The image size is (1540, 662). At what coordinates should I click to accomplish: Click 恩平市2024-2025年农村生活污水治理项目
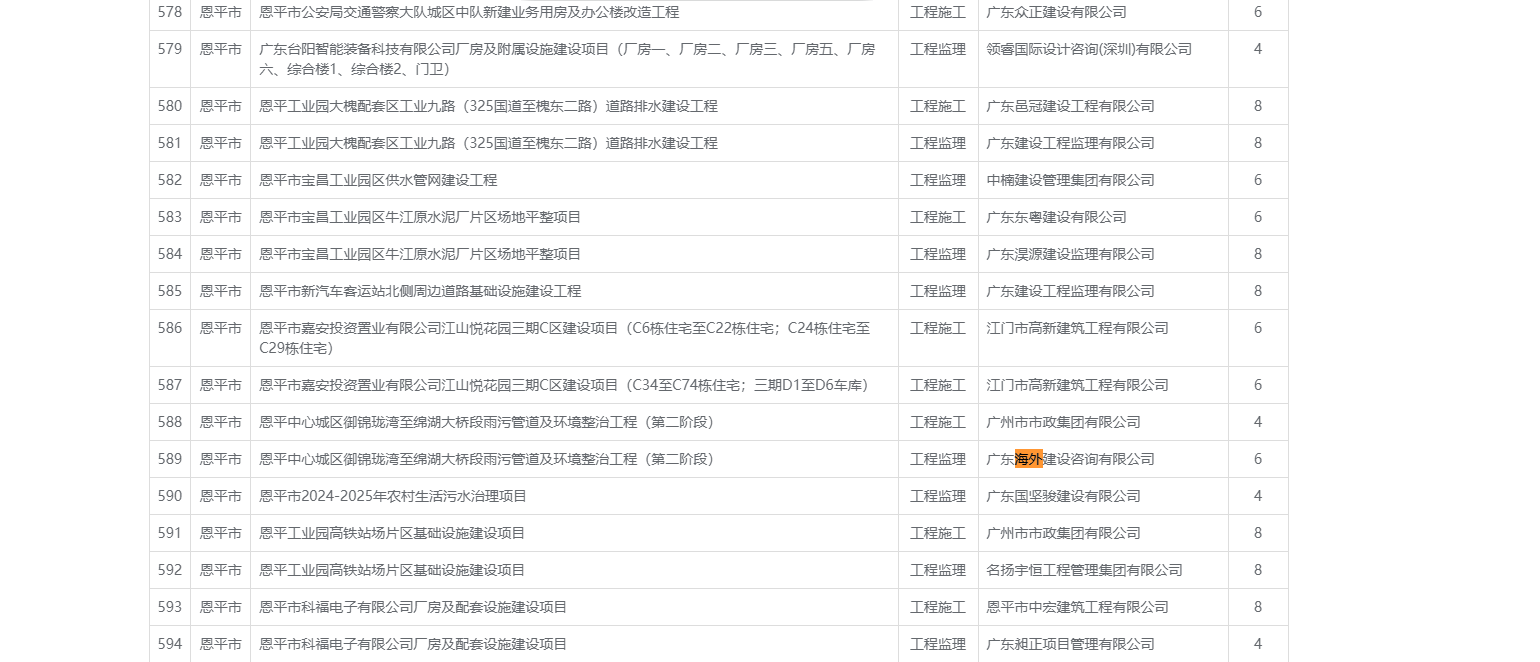click(x=393, y=496)
